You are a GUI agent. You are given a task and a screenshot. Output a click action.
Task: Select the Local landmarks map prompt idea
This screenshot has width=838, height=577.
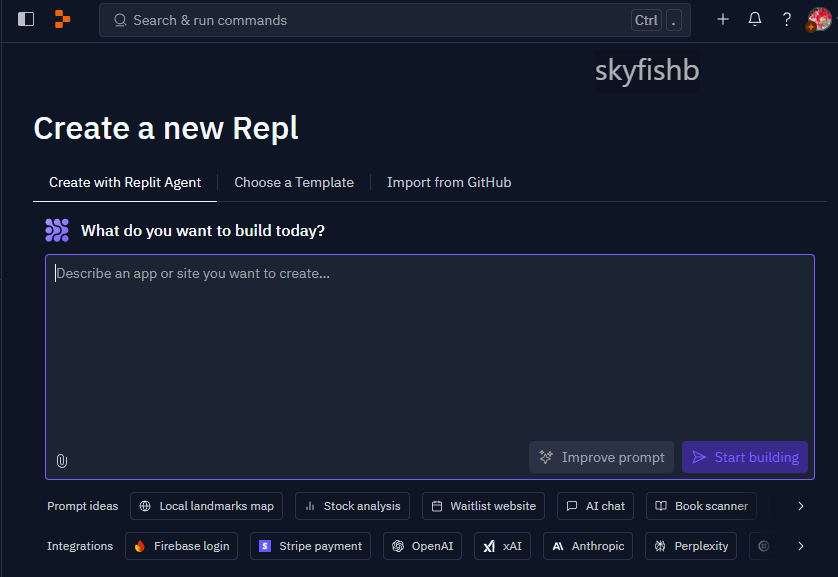(206, 506)
